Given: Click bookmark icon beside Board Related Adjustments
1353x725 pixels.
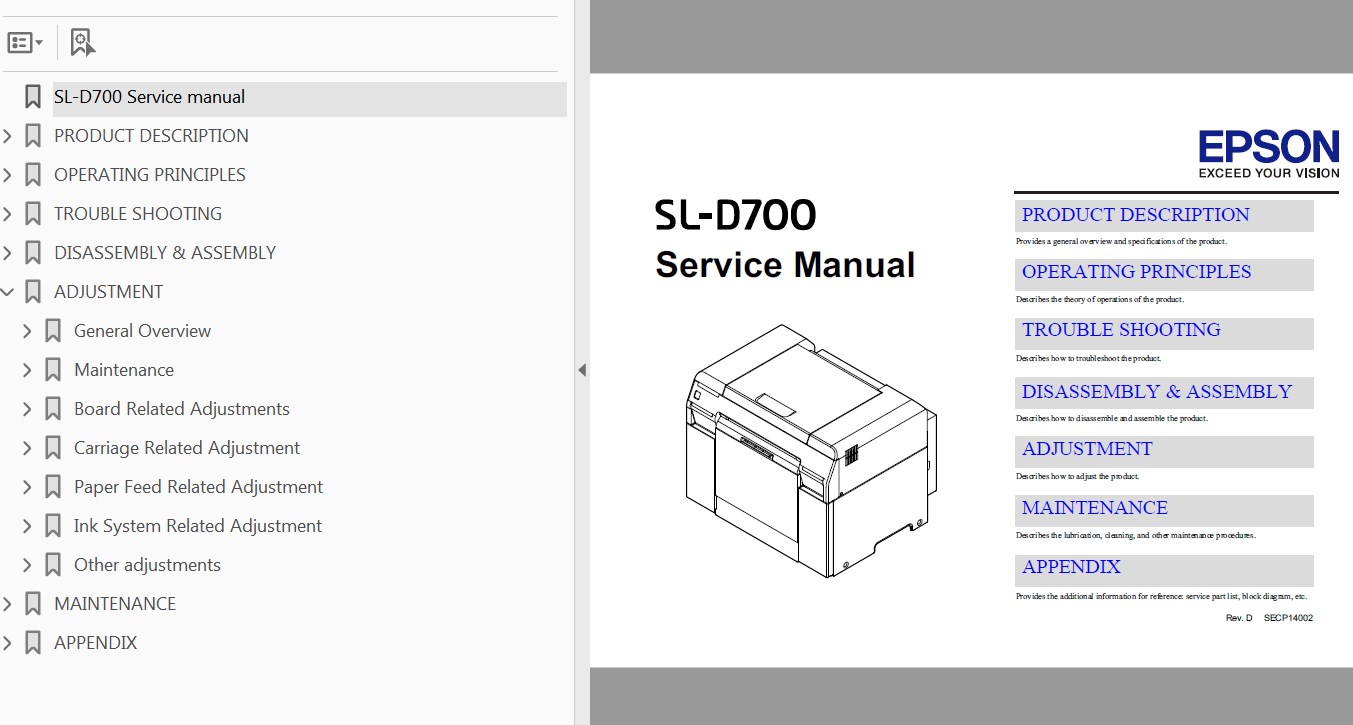Looking at the screenshot, I should point(53,409).
